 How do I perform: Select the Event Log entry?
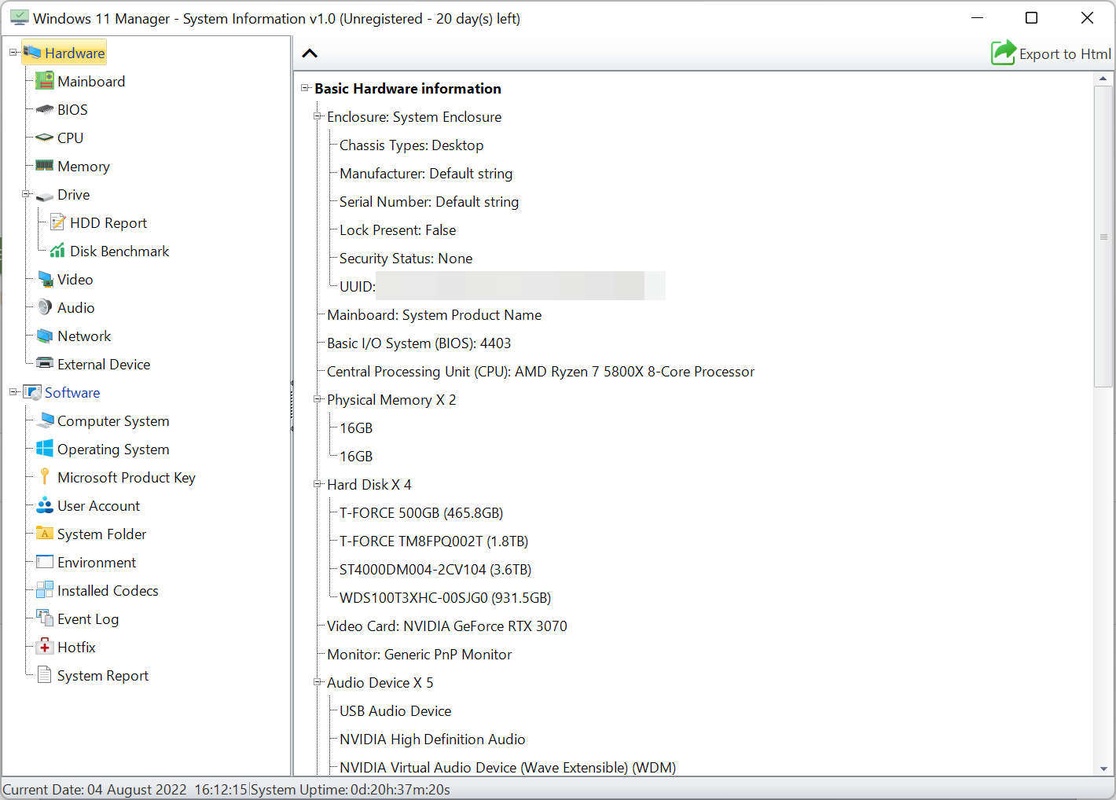(87, 619)
